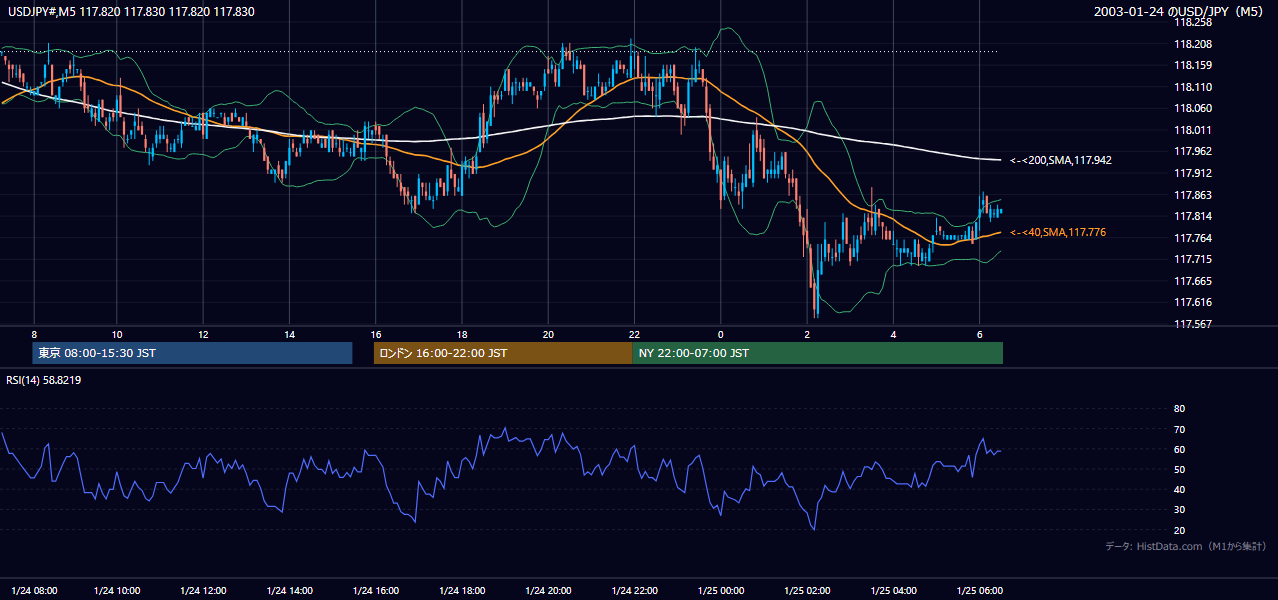The width and height of the screenshot is (1278, 600).
Task: Click RSI axis level 70
Action: [1179, 429]
